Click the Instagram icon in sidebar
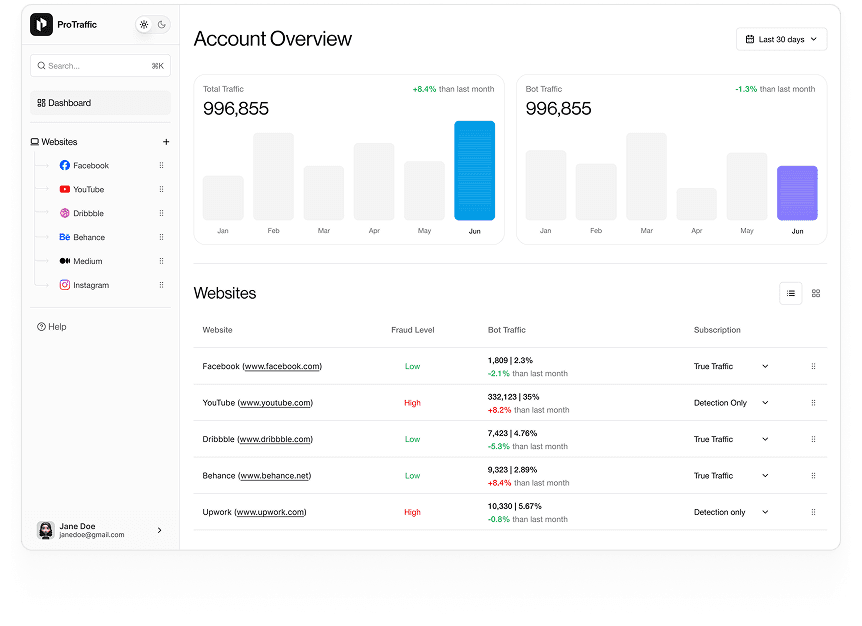Screen dimensions: 862x626 click(65, 286)
